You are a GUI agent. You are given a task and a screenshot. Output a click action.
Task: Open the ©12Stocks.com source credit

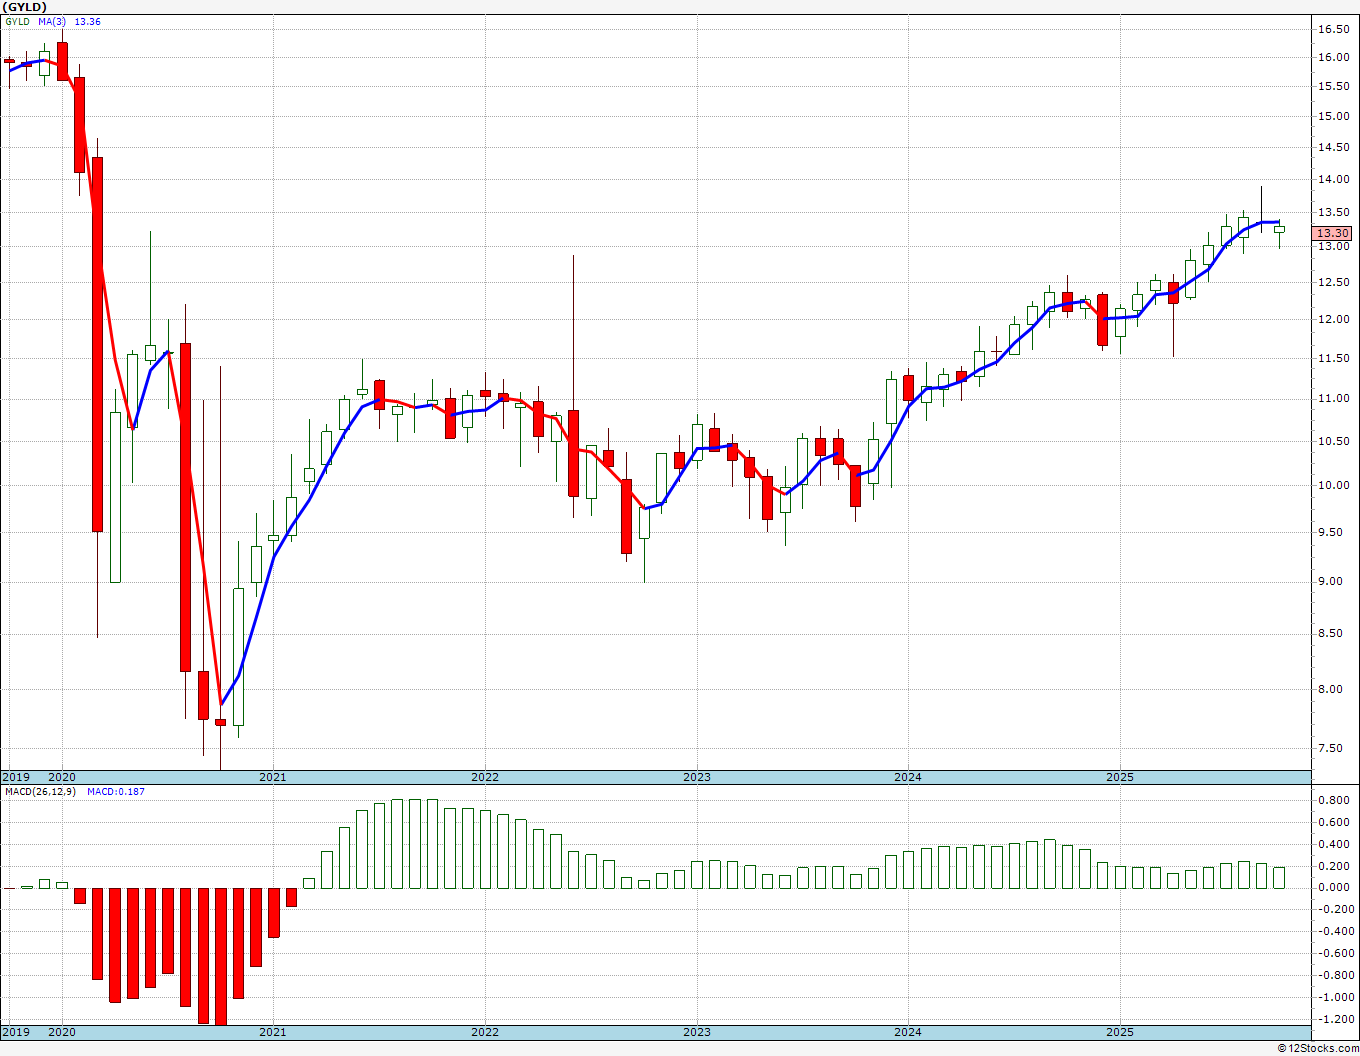(x=1319, y=1048)
